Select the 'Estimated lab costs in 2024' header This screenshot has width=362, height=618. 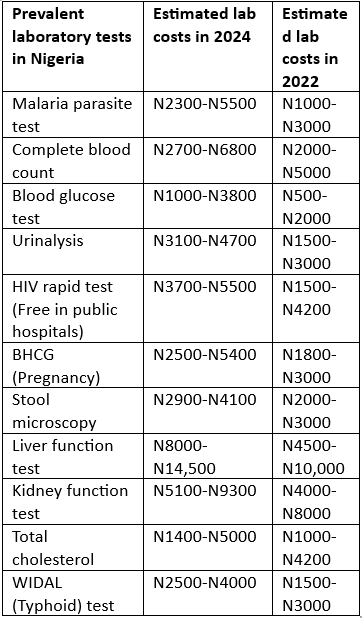coord(208,46)
